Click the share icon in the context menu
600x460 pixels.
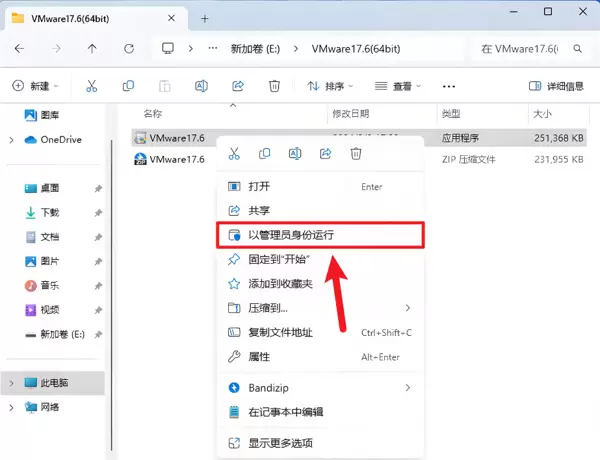(x=325, y=153)
